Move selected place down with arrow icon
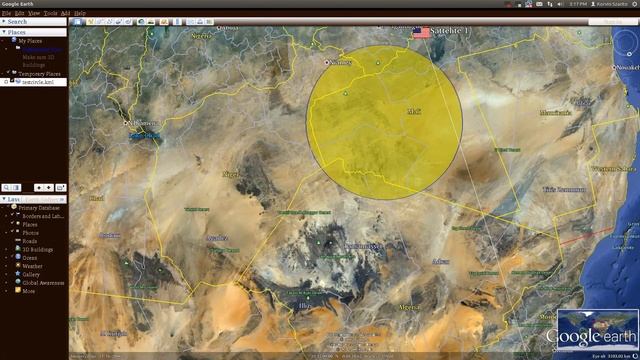This screenshot has width=640, height=360. coord(49,188)
